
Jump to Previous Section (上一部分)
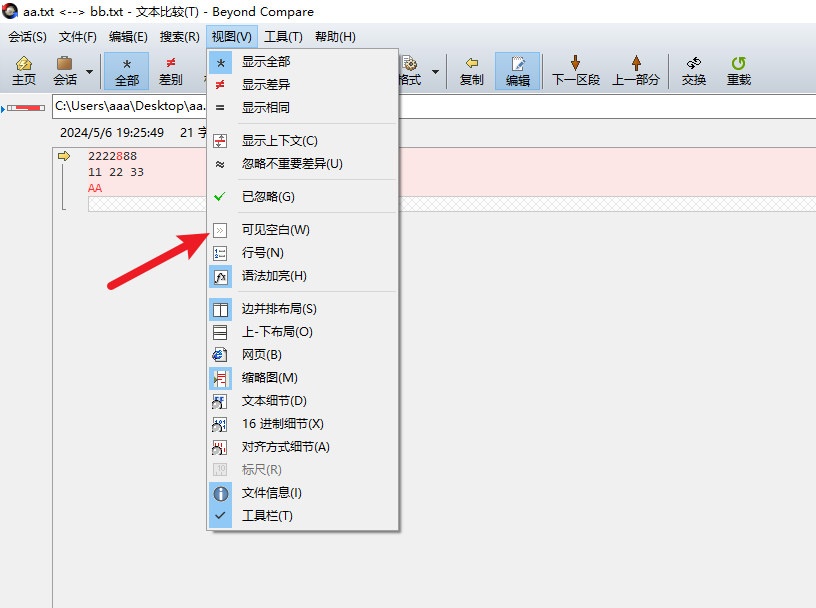[x=636, y=71]
